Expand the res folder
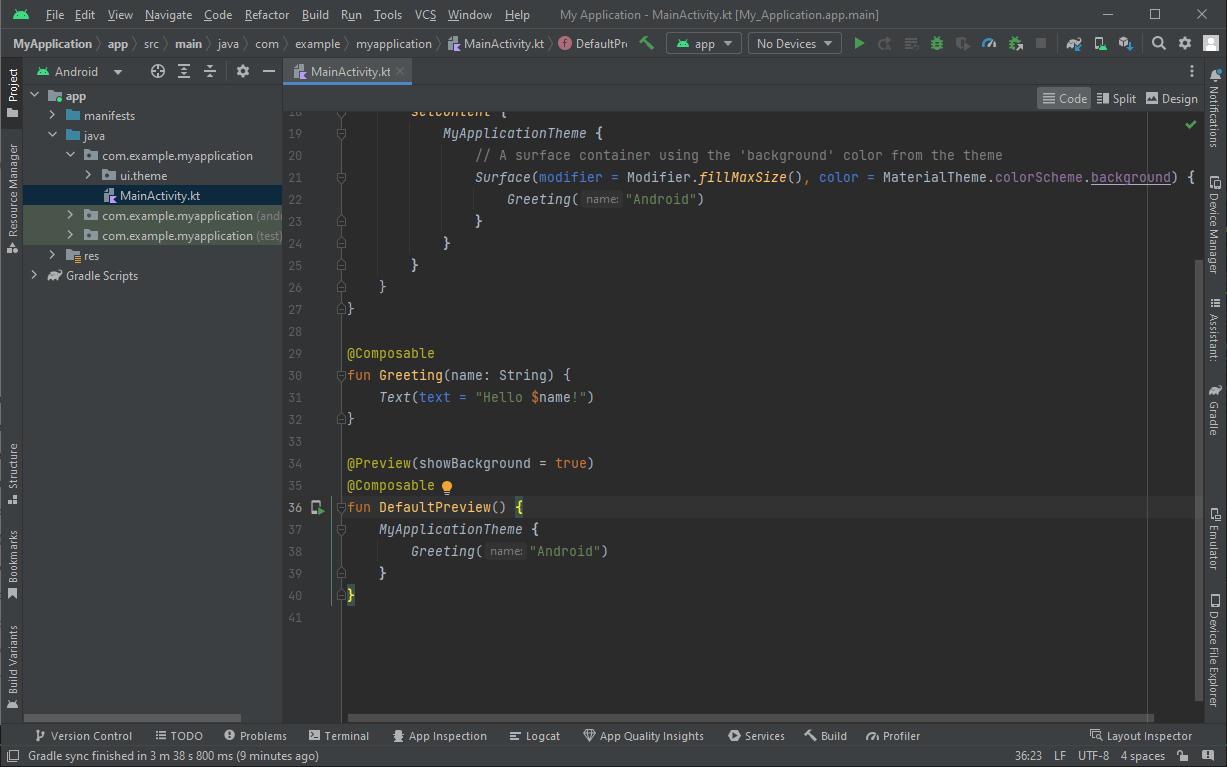1227x767 pixels. tap(53, 256)
